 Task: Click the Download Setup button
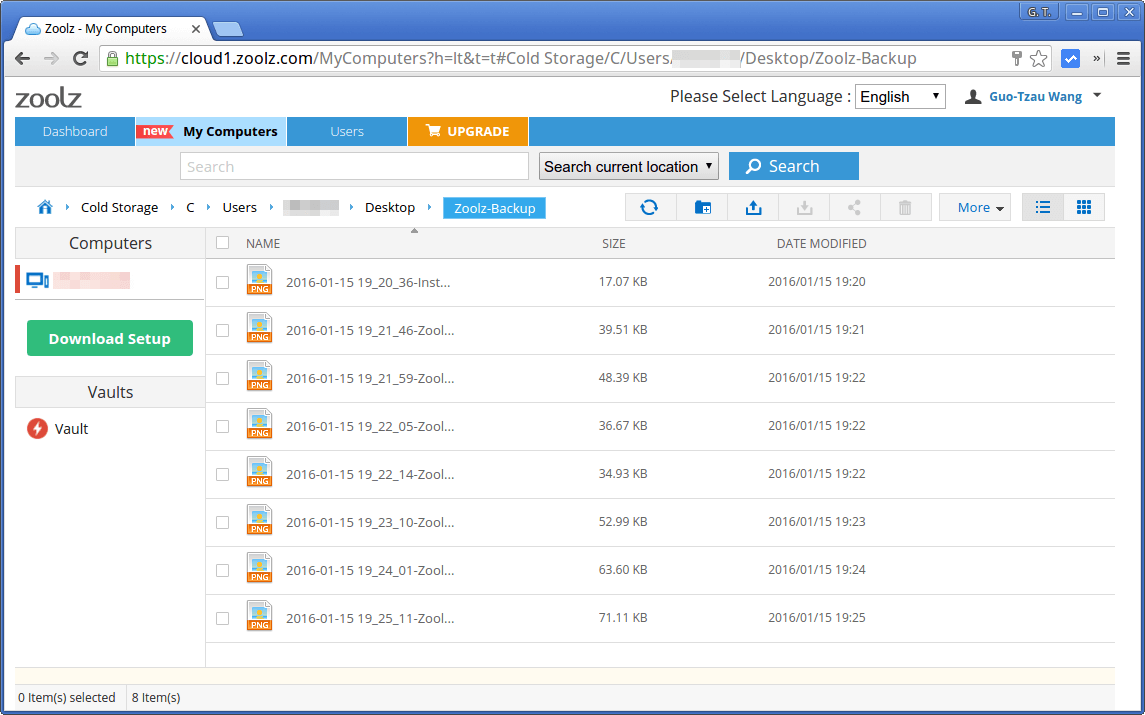[x=110, y=338]
